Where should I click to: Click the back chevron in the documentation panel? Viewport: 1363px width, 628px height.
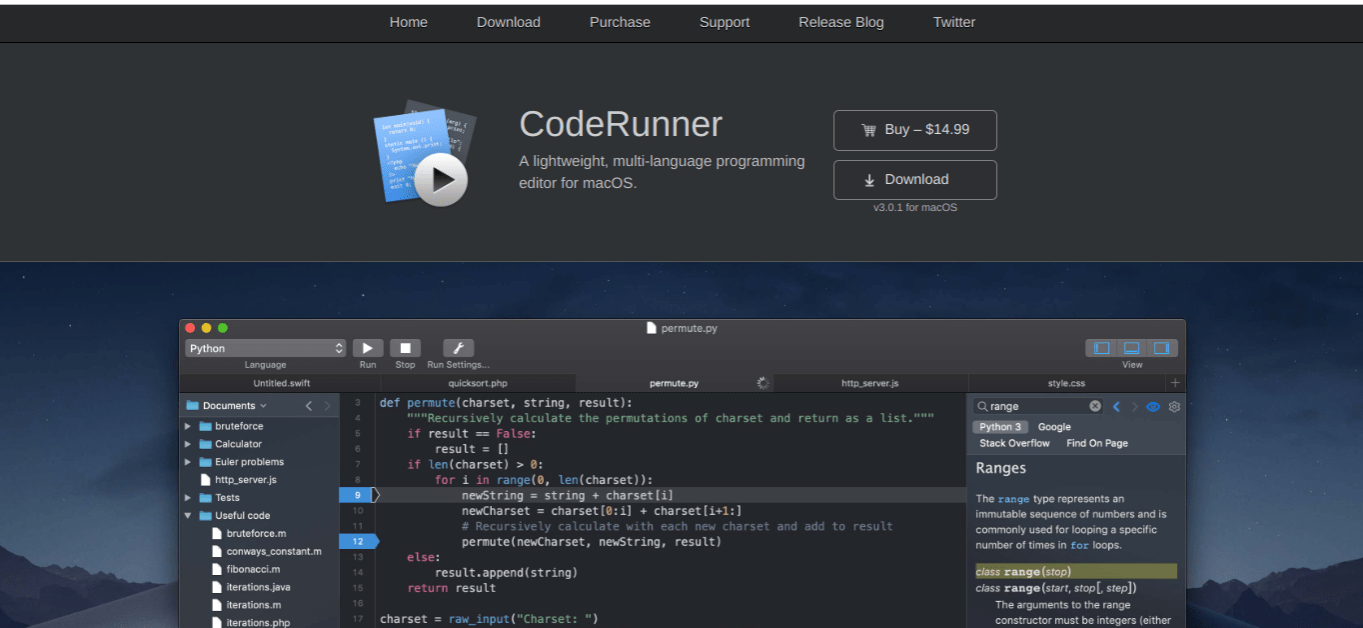tap(1116, 406)
